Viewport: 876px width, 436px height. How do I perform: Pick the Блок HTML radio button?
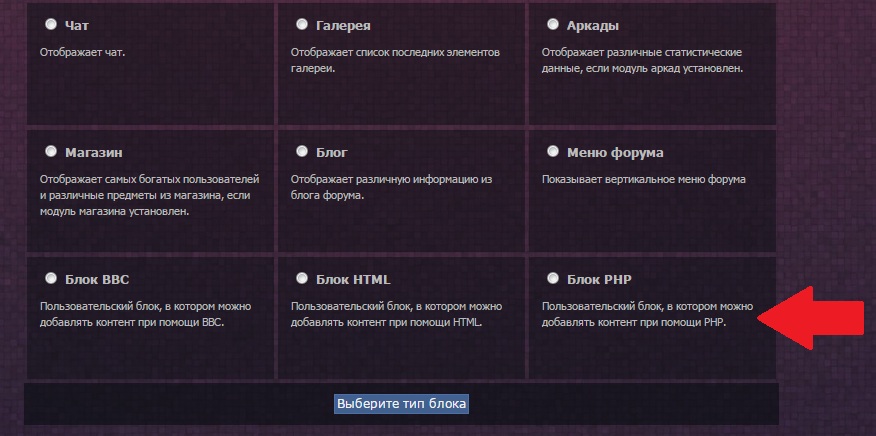[302, 278]
